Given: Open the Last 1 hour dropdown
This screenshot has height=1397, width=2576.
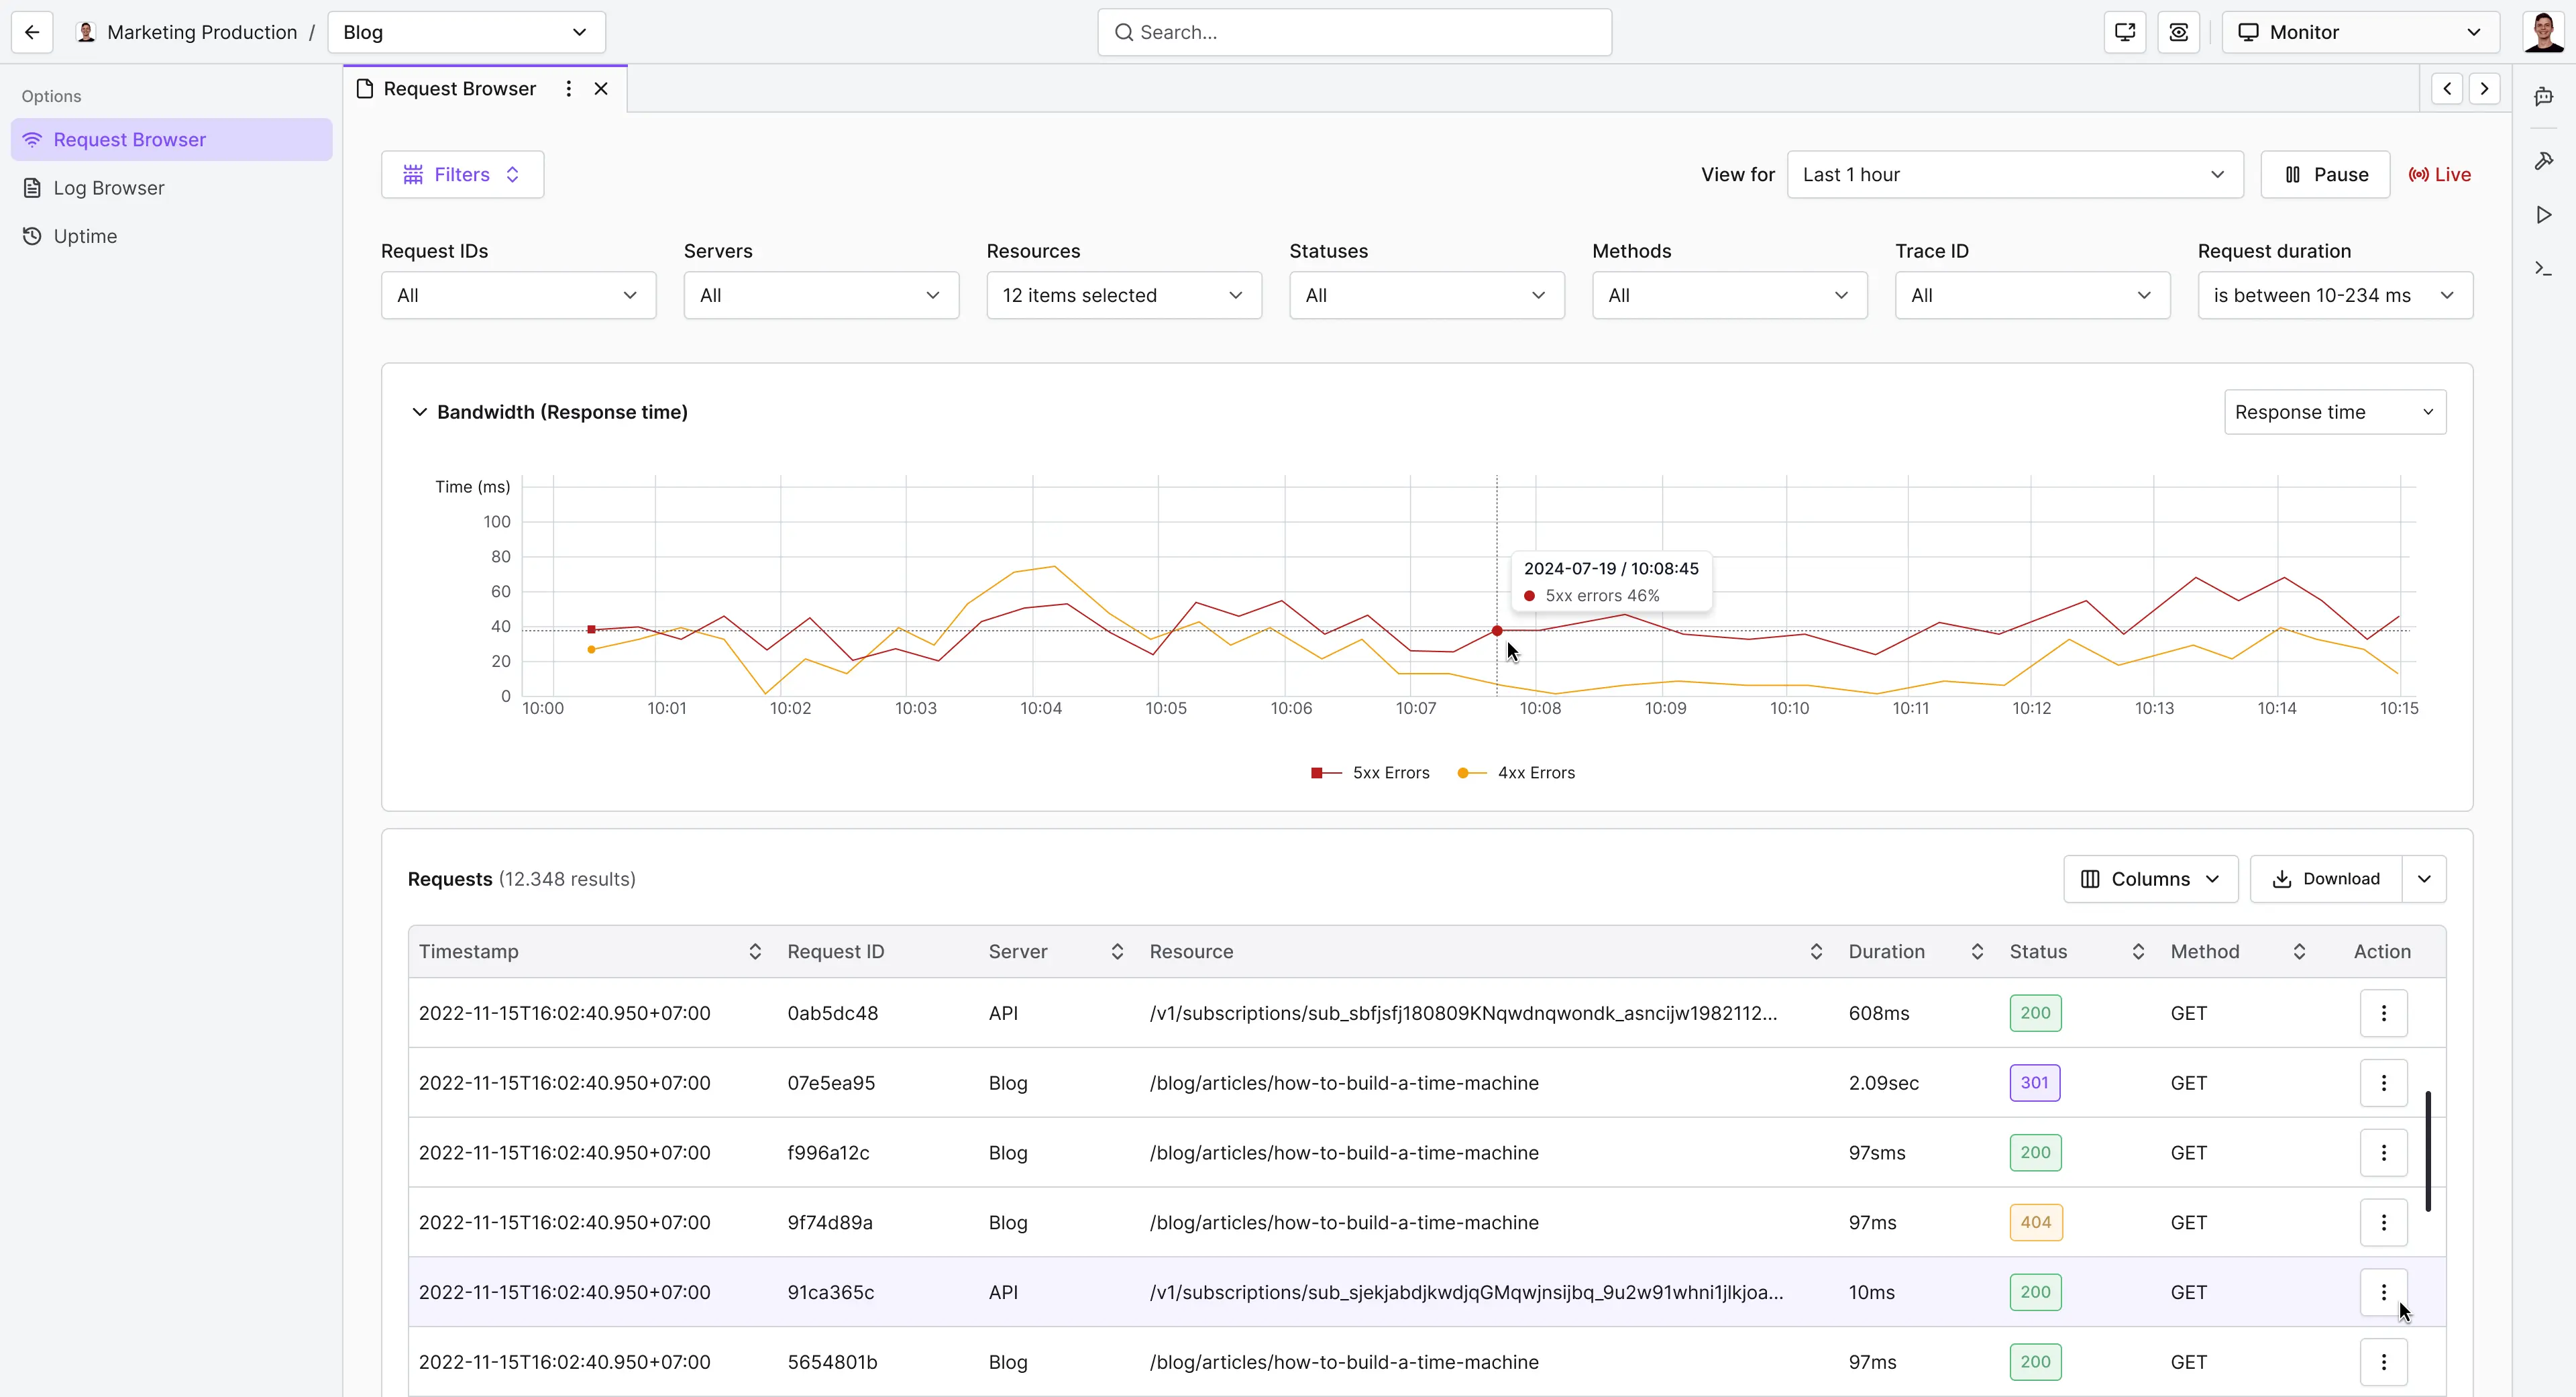Looking at the screenshot, I should pos(2014,175).
